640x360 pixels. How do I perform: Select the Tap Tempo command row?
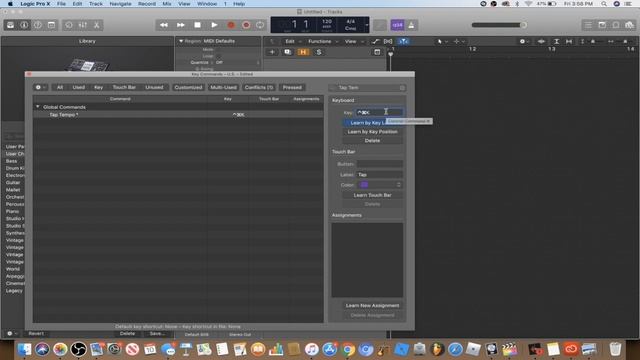(x=178, y=115)
